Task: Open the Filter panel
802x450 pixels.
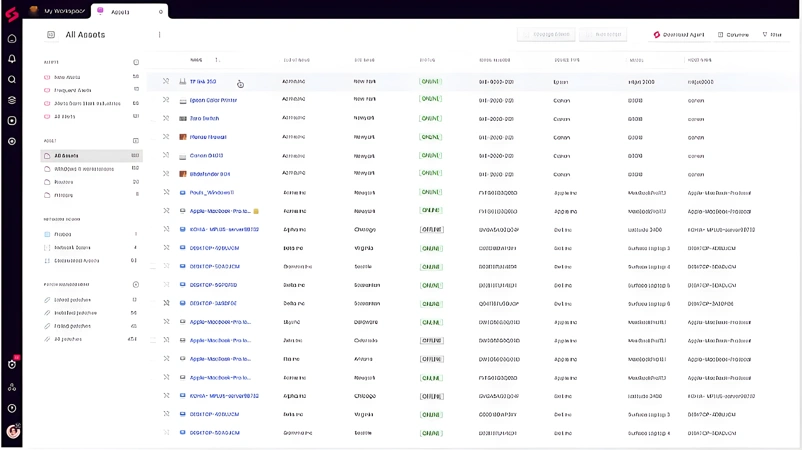Action: tap(772, 35)
